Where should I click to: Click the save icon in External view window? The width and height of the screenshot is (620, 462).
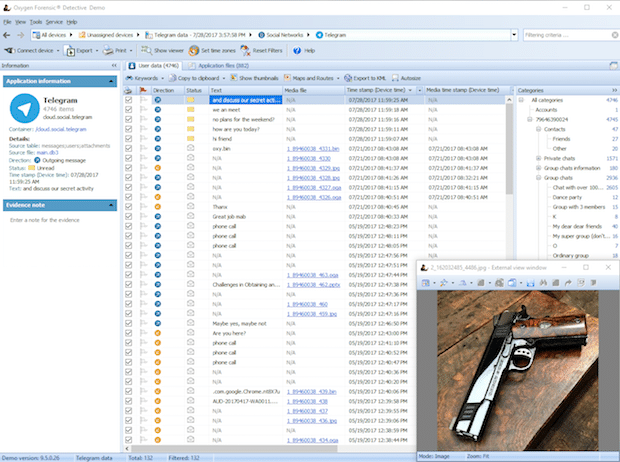point(531,283)
